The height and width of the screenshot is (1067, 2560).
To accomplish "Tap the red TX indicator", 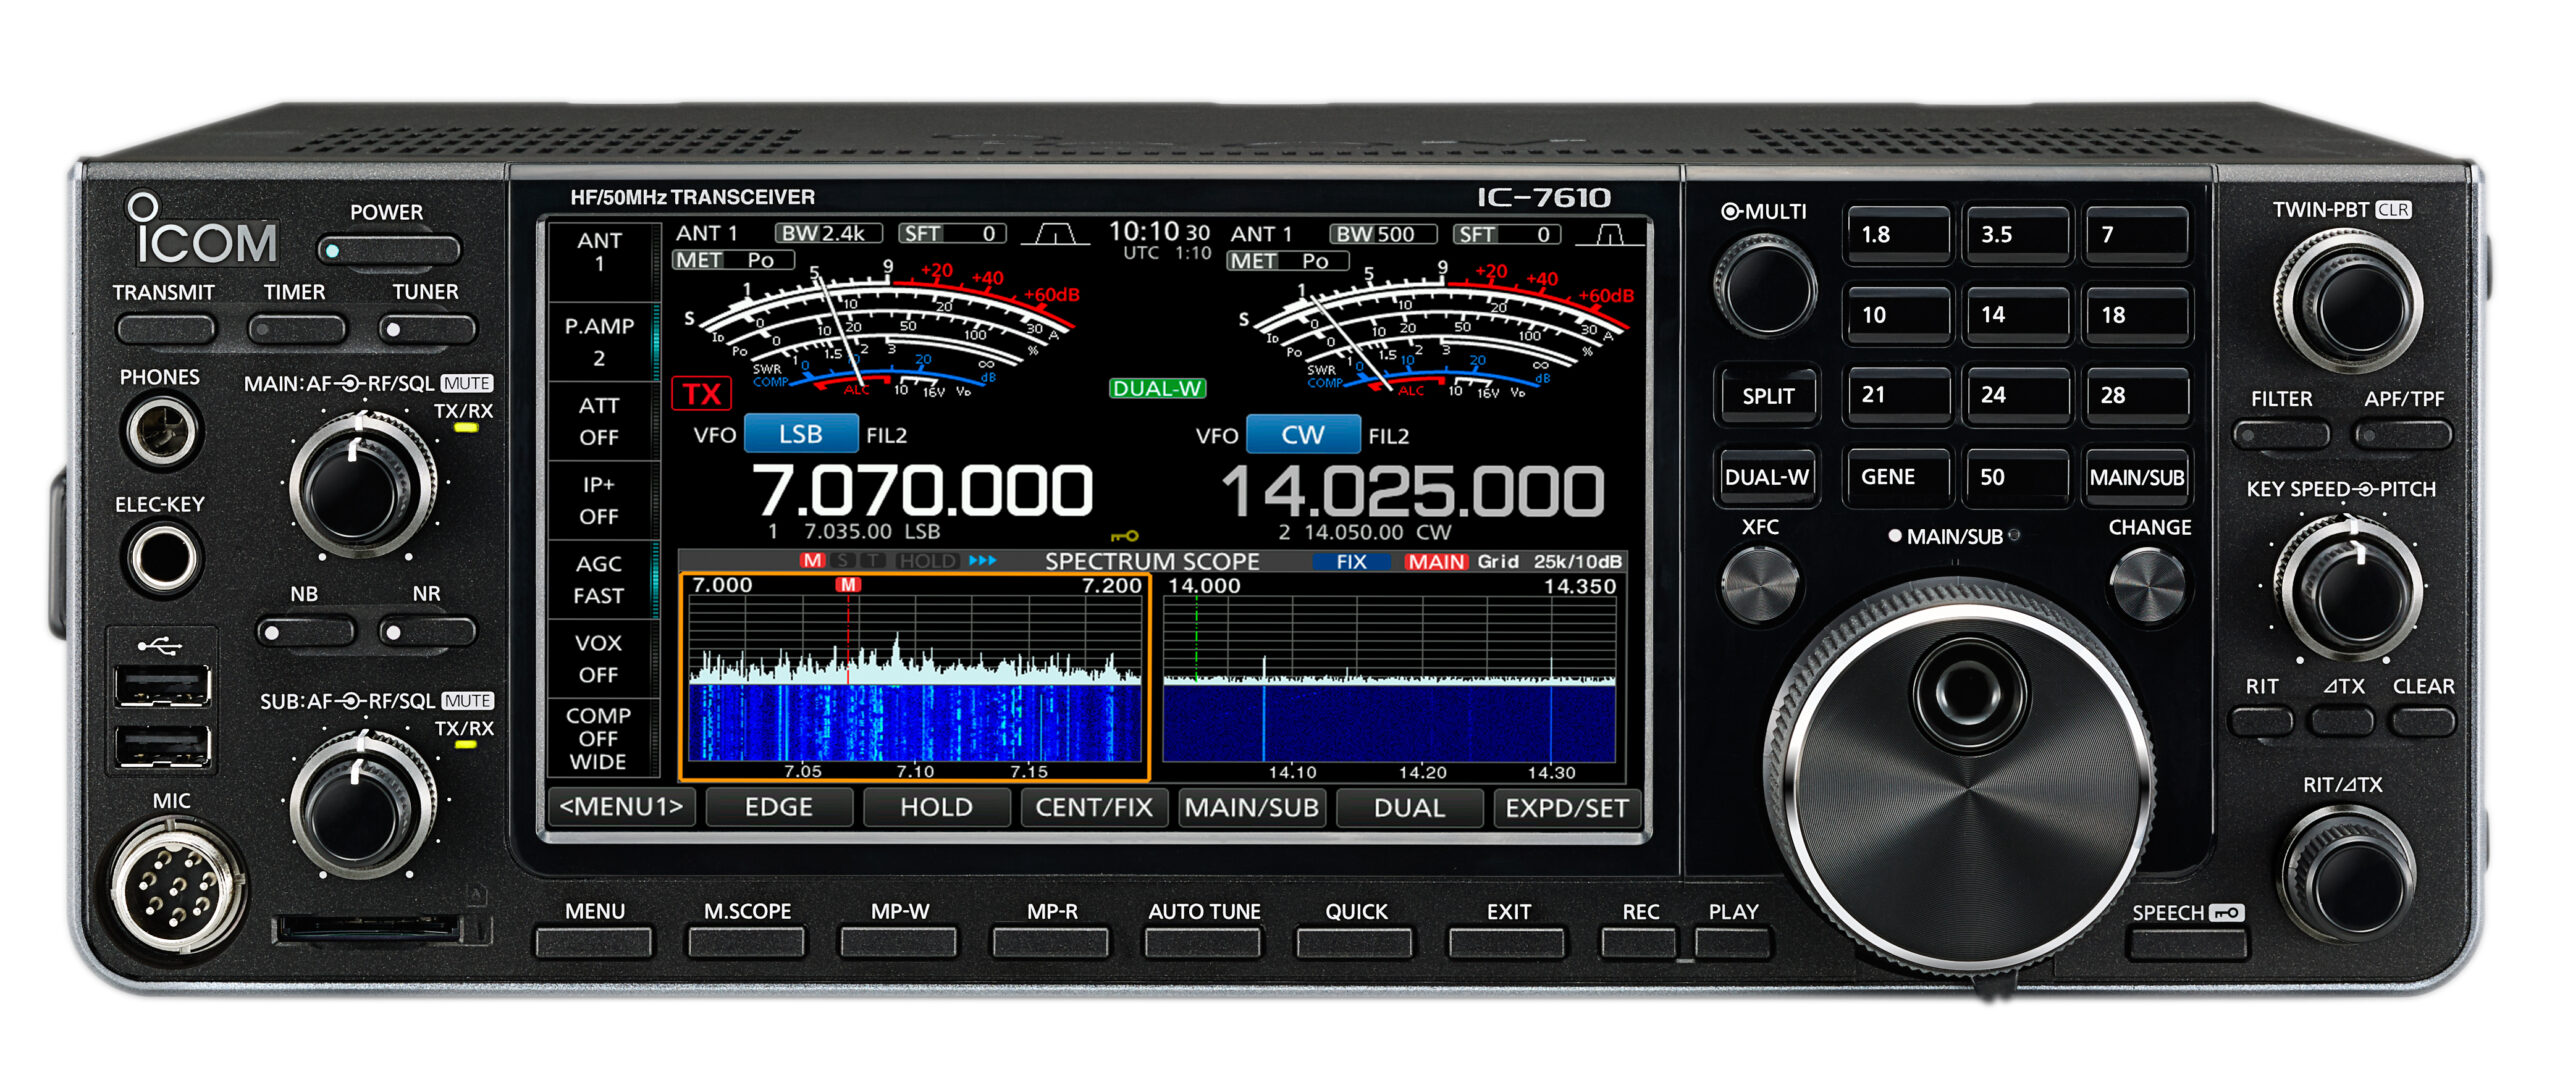I will (x=701, y=393).
